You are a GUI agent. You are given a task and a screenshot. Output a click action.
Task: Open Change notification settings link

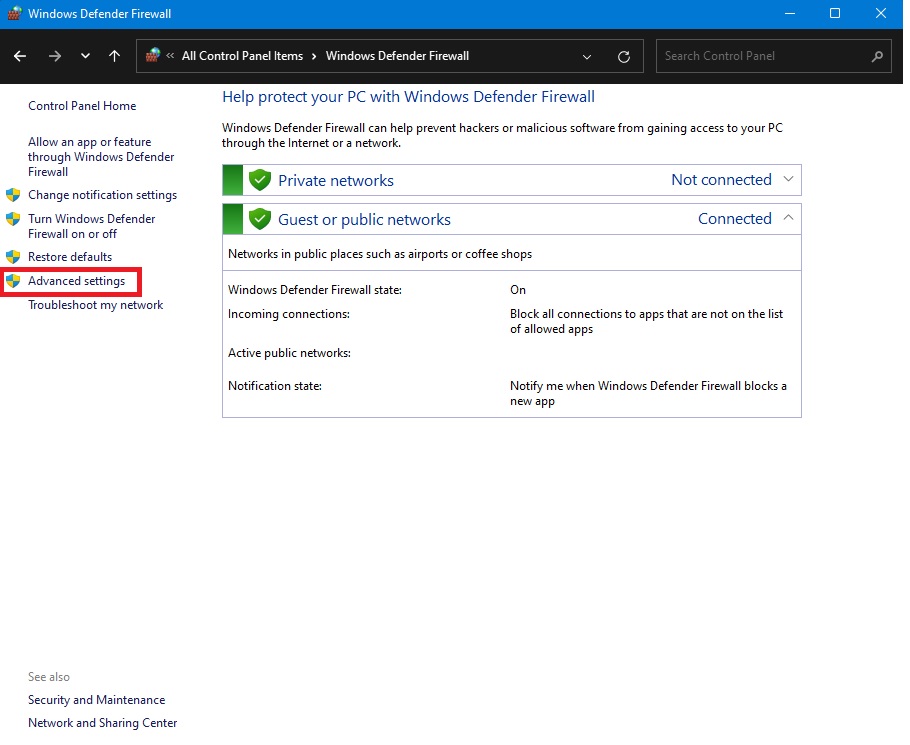[x=102, y=195]
